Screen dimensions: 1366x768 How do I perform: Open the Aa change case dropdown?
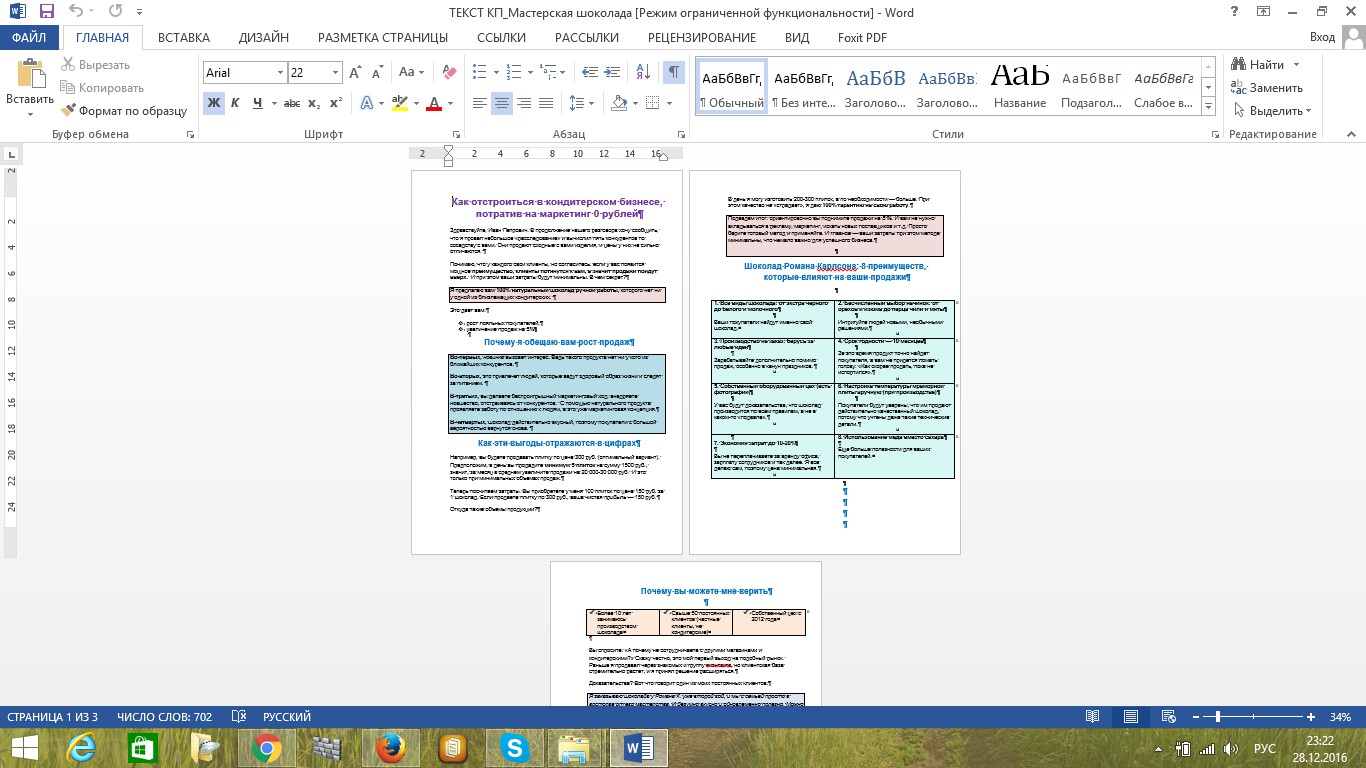pyautogui.click(x=411, y=73)
